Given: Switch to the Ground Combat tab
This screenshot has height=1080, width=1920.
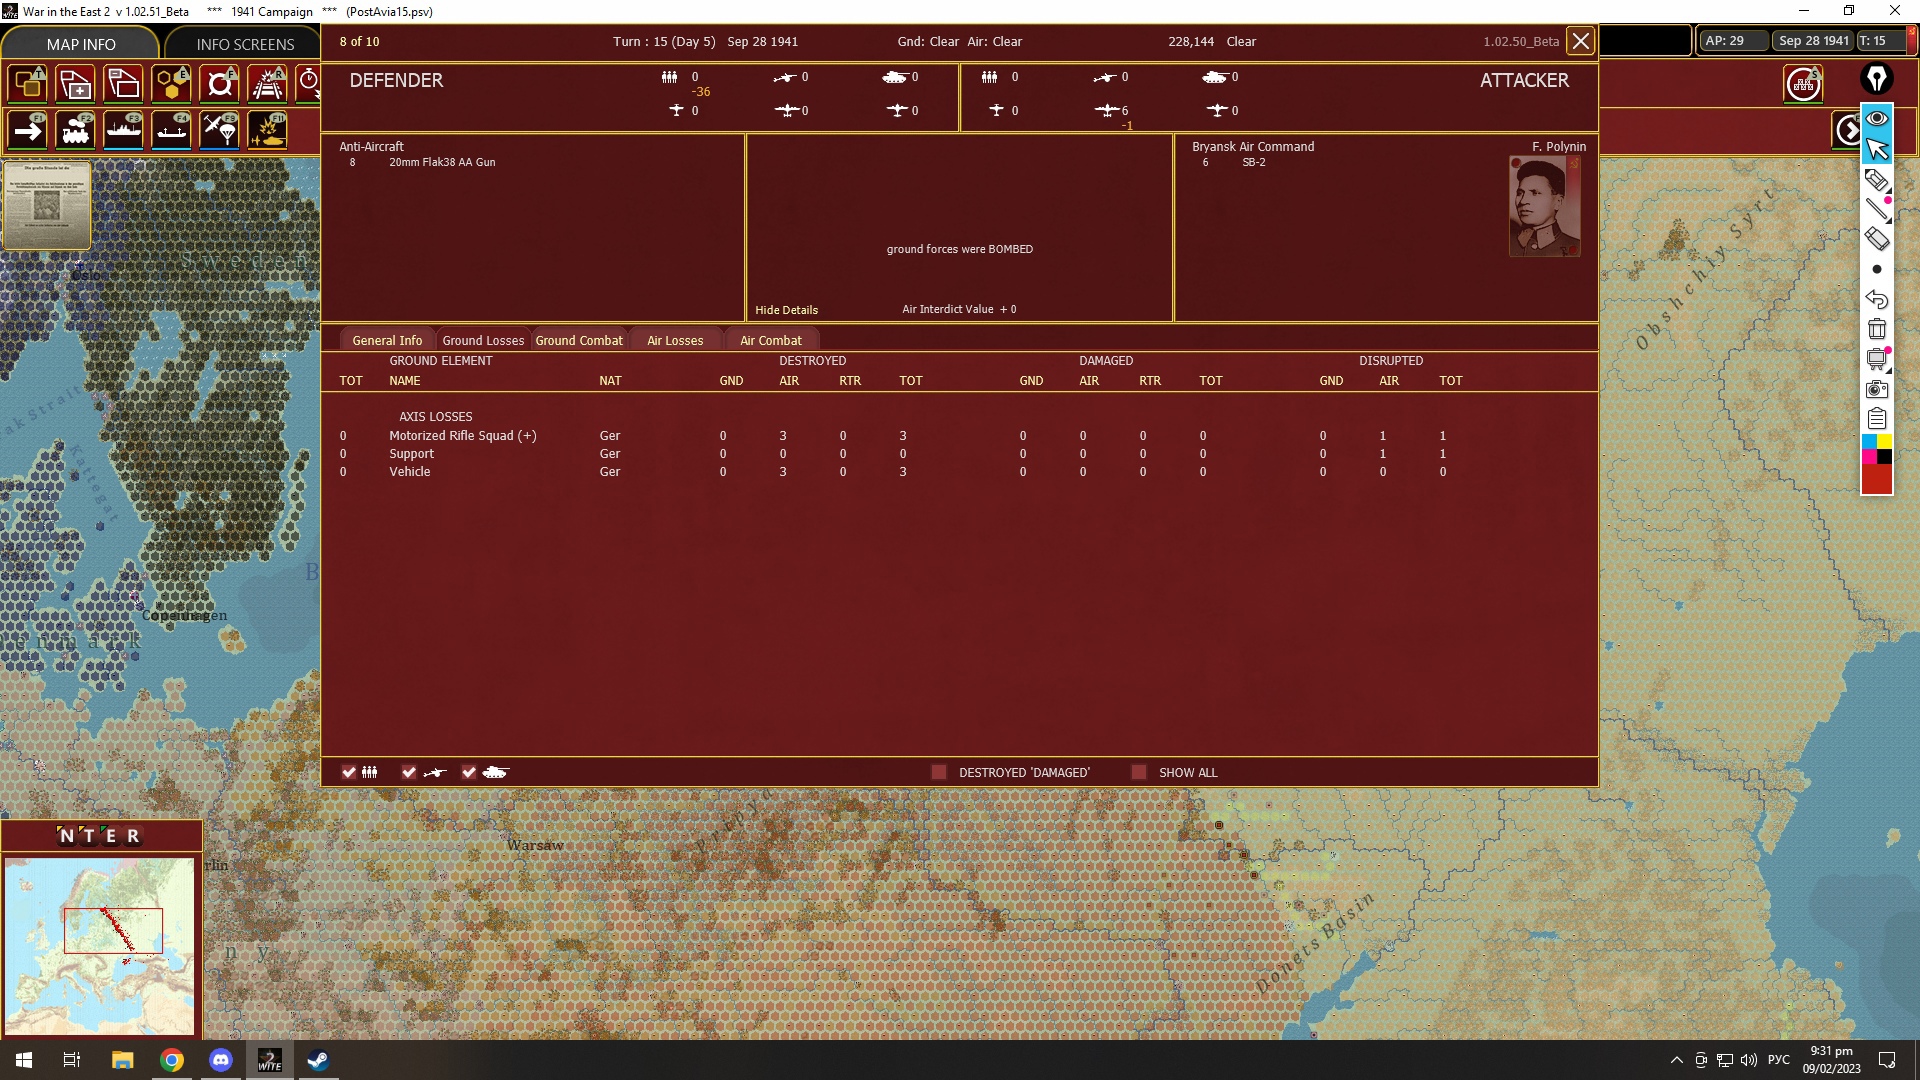Looking at the screenshot, I should pyautogui.click(x=579, y=340).
